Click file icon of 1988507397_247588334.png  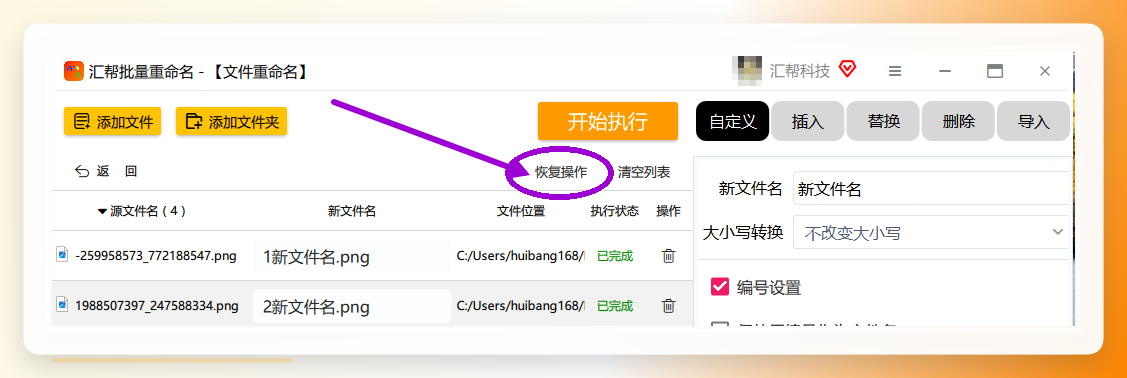[63, 305]
